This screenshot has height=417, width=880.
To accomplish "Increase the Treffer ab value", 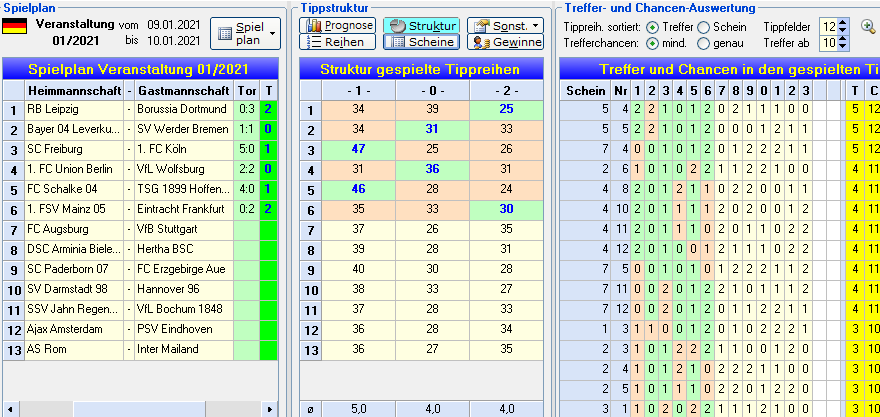I will coord(844,39).
